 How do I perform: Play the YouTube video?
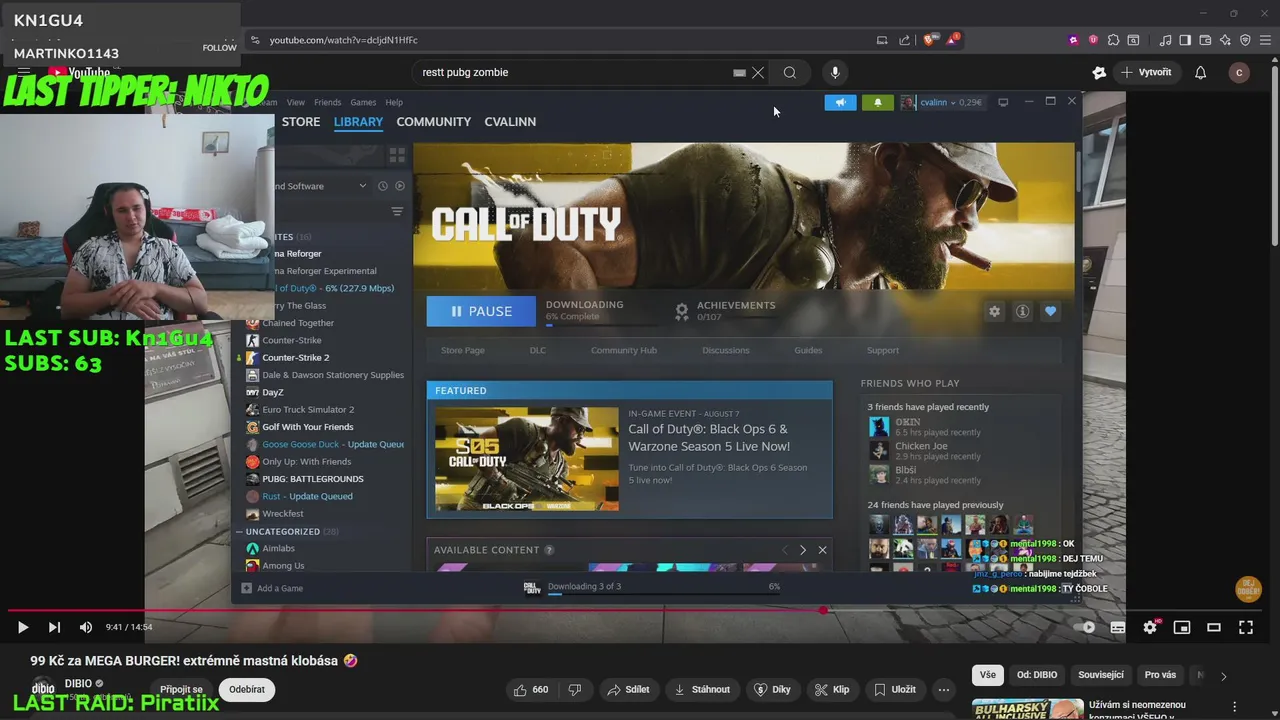tap(23, 627)
